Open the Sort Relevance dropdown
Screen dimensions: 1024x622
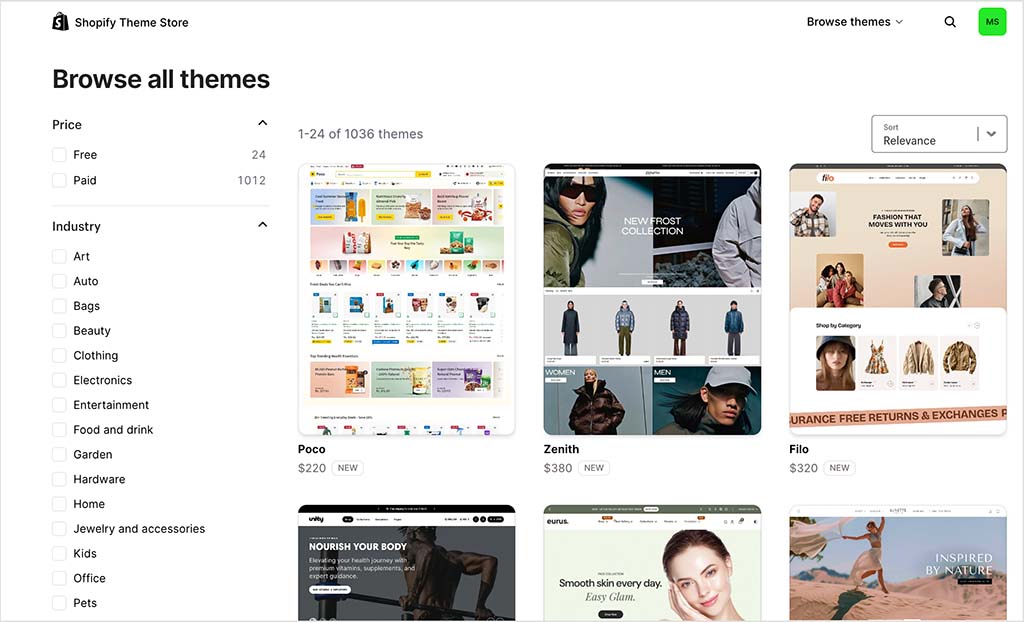938,133
